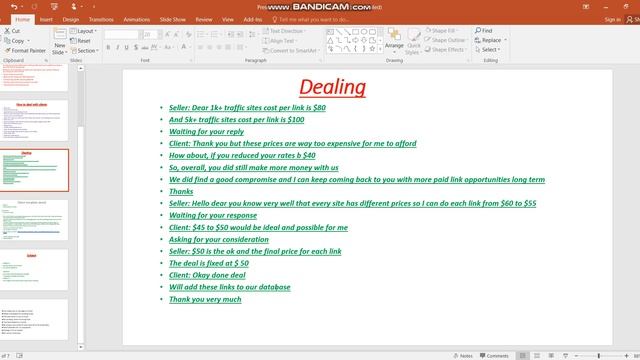Add a New Slide
Screen dimensions: 640x360
click(60, 42)
